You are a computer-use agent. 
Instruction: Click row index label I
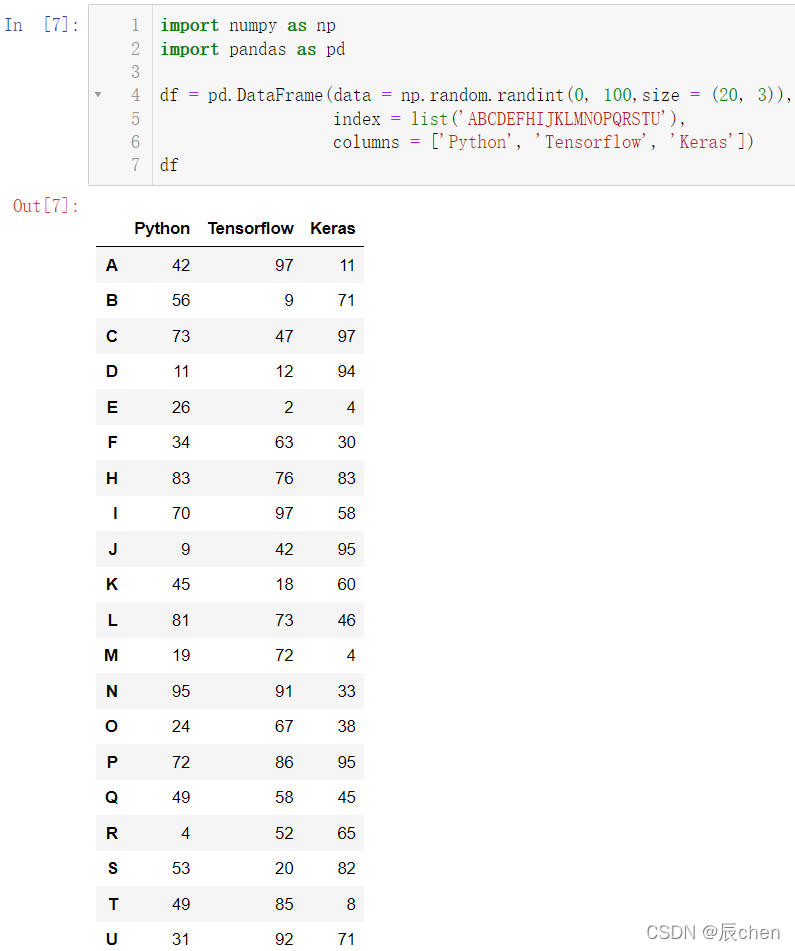[115, 513]
